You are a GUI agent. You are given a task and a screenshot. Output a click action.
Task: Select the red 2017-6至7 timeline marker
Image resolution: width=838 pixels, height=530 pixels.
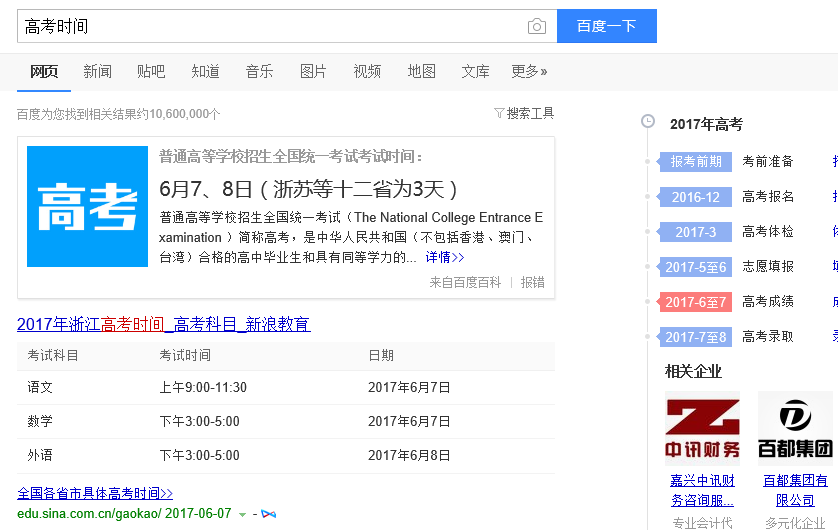[697, 302]
